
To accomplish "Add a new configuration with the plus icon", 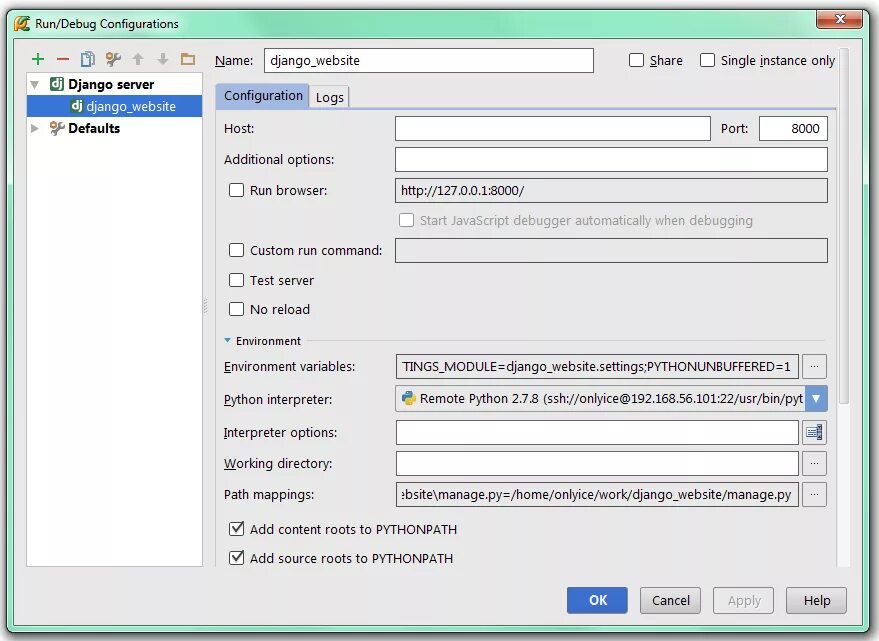I will pos(38,59).
